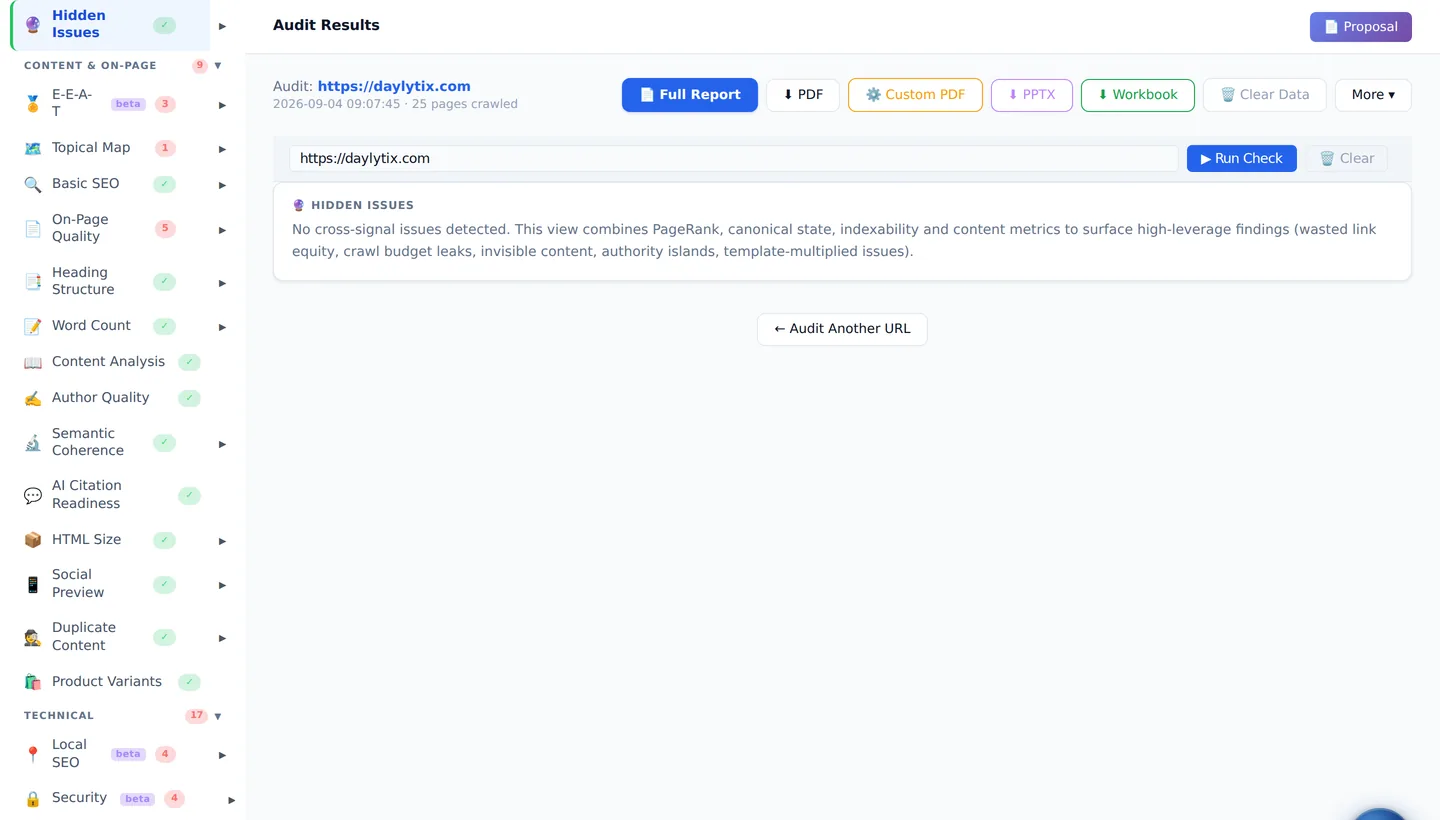This screenshot has height=820, width=1440.
Task: Click the E-E-A-T medal icon
Action: pyautogui.click(x=33, y=103)
